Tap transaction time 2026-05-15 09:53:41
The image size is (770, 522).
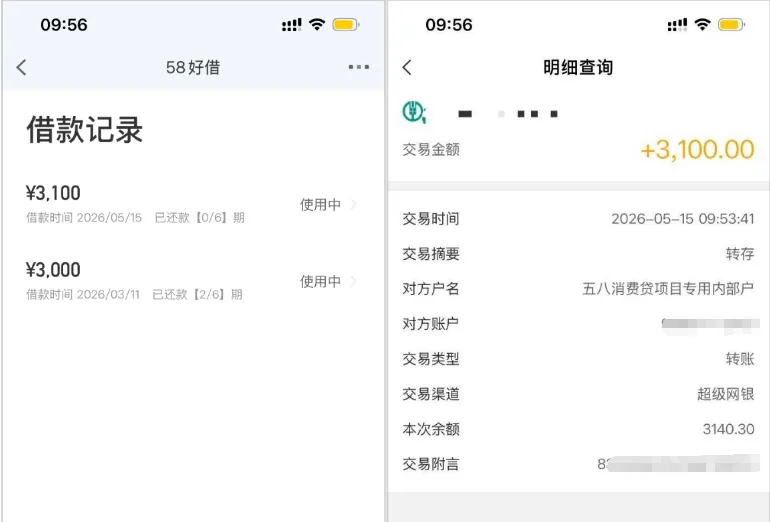(x=683, y=219)
